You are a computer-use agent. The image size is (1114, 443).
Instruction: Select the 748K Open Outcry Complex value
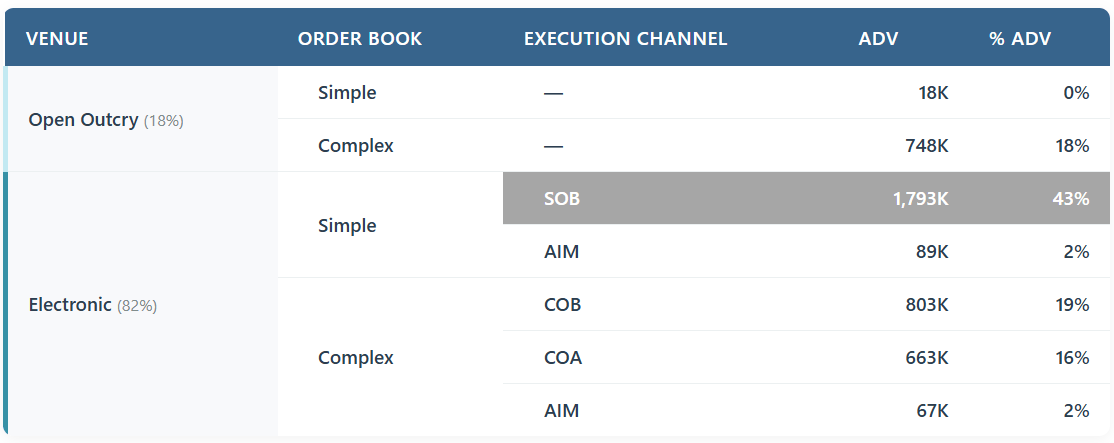[x=927, y=146]
